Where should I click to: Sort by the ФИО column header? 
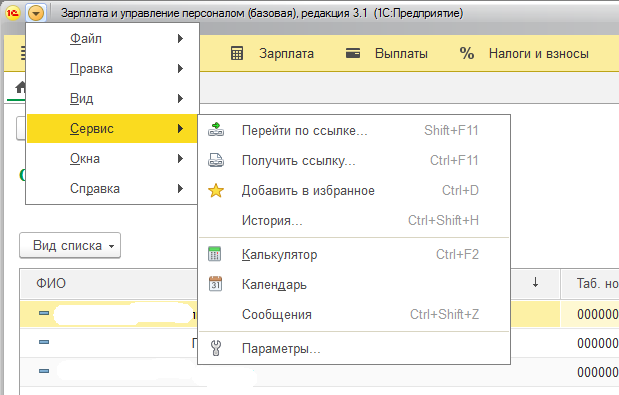pos(51,283)
